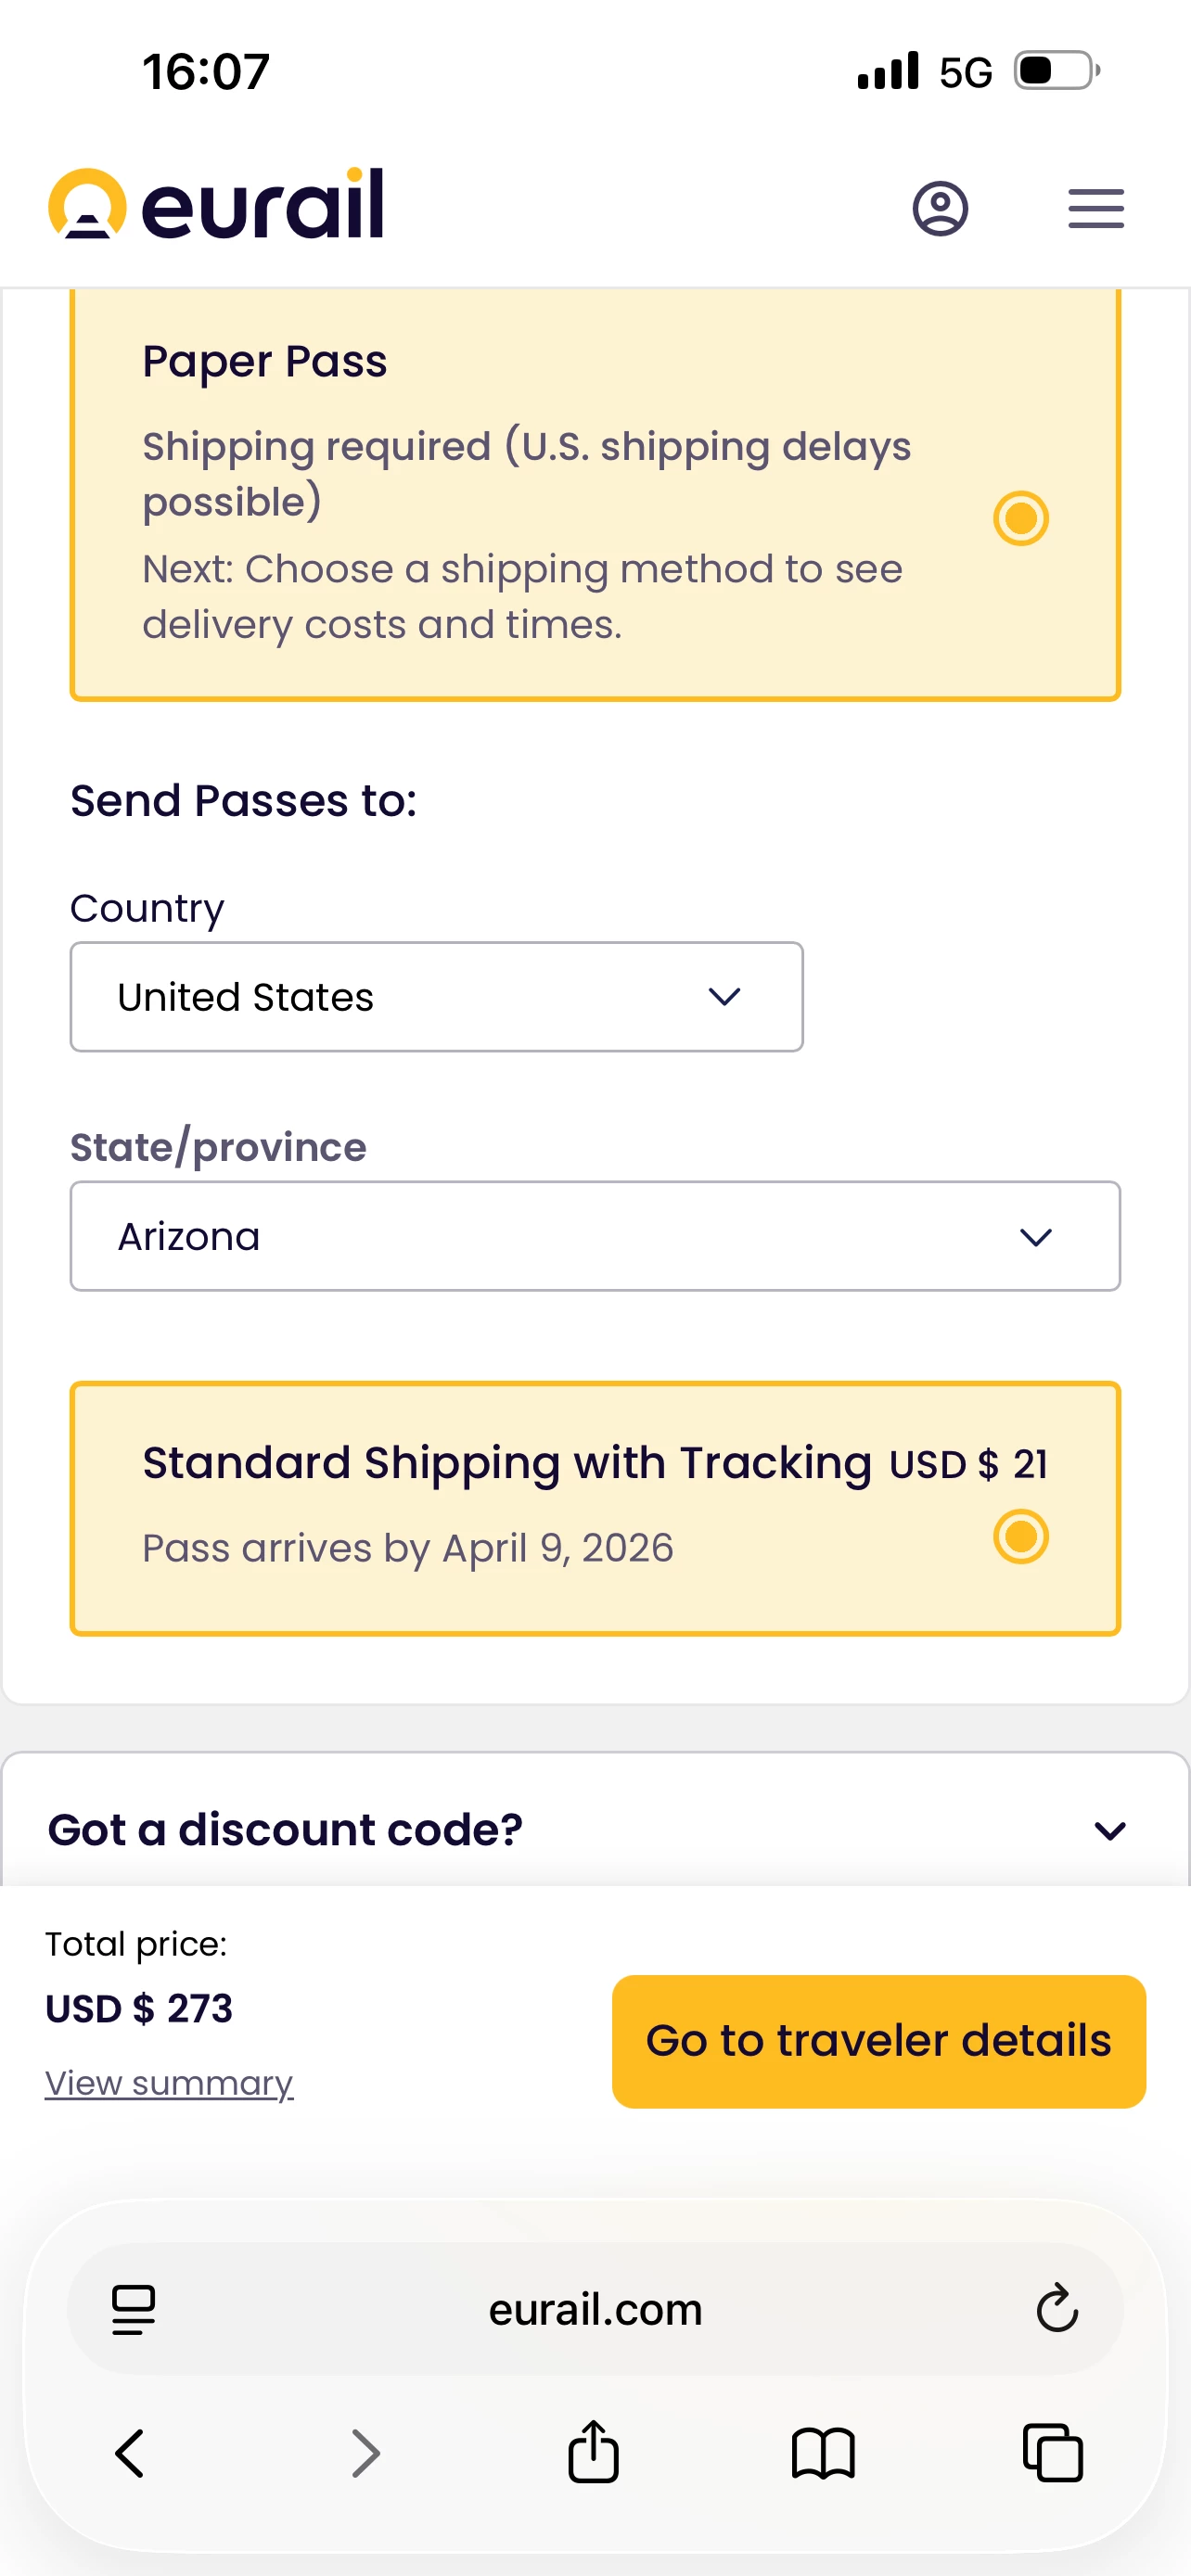Open the State/province dropdown showing Arizona
The height and width of the screenshot is (2576, 1191).
595,1237
